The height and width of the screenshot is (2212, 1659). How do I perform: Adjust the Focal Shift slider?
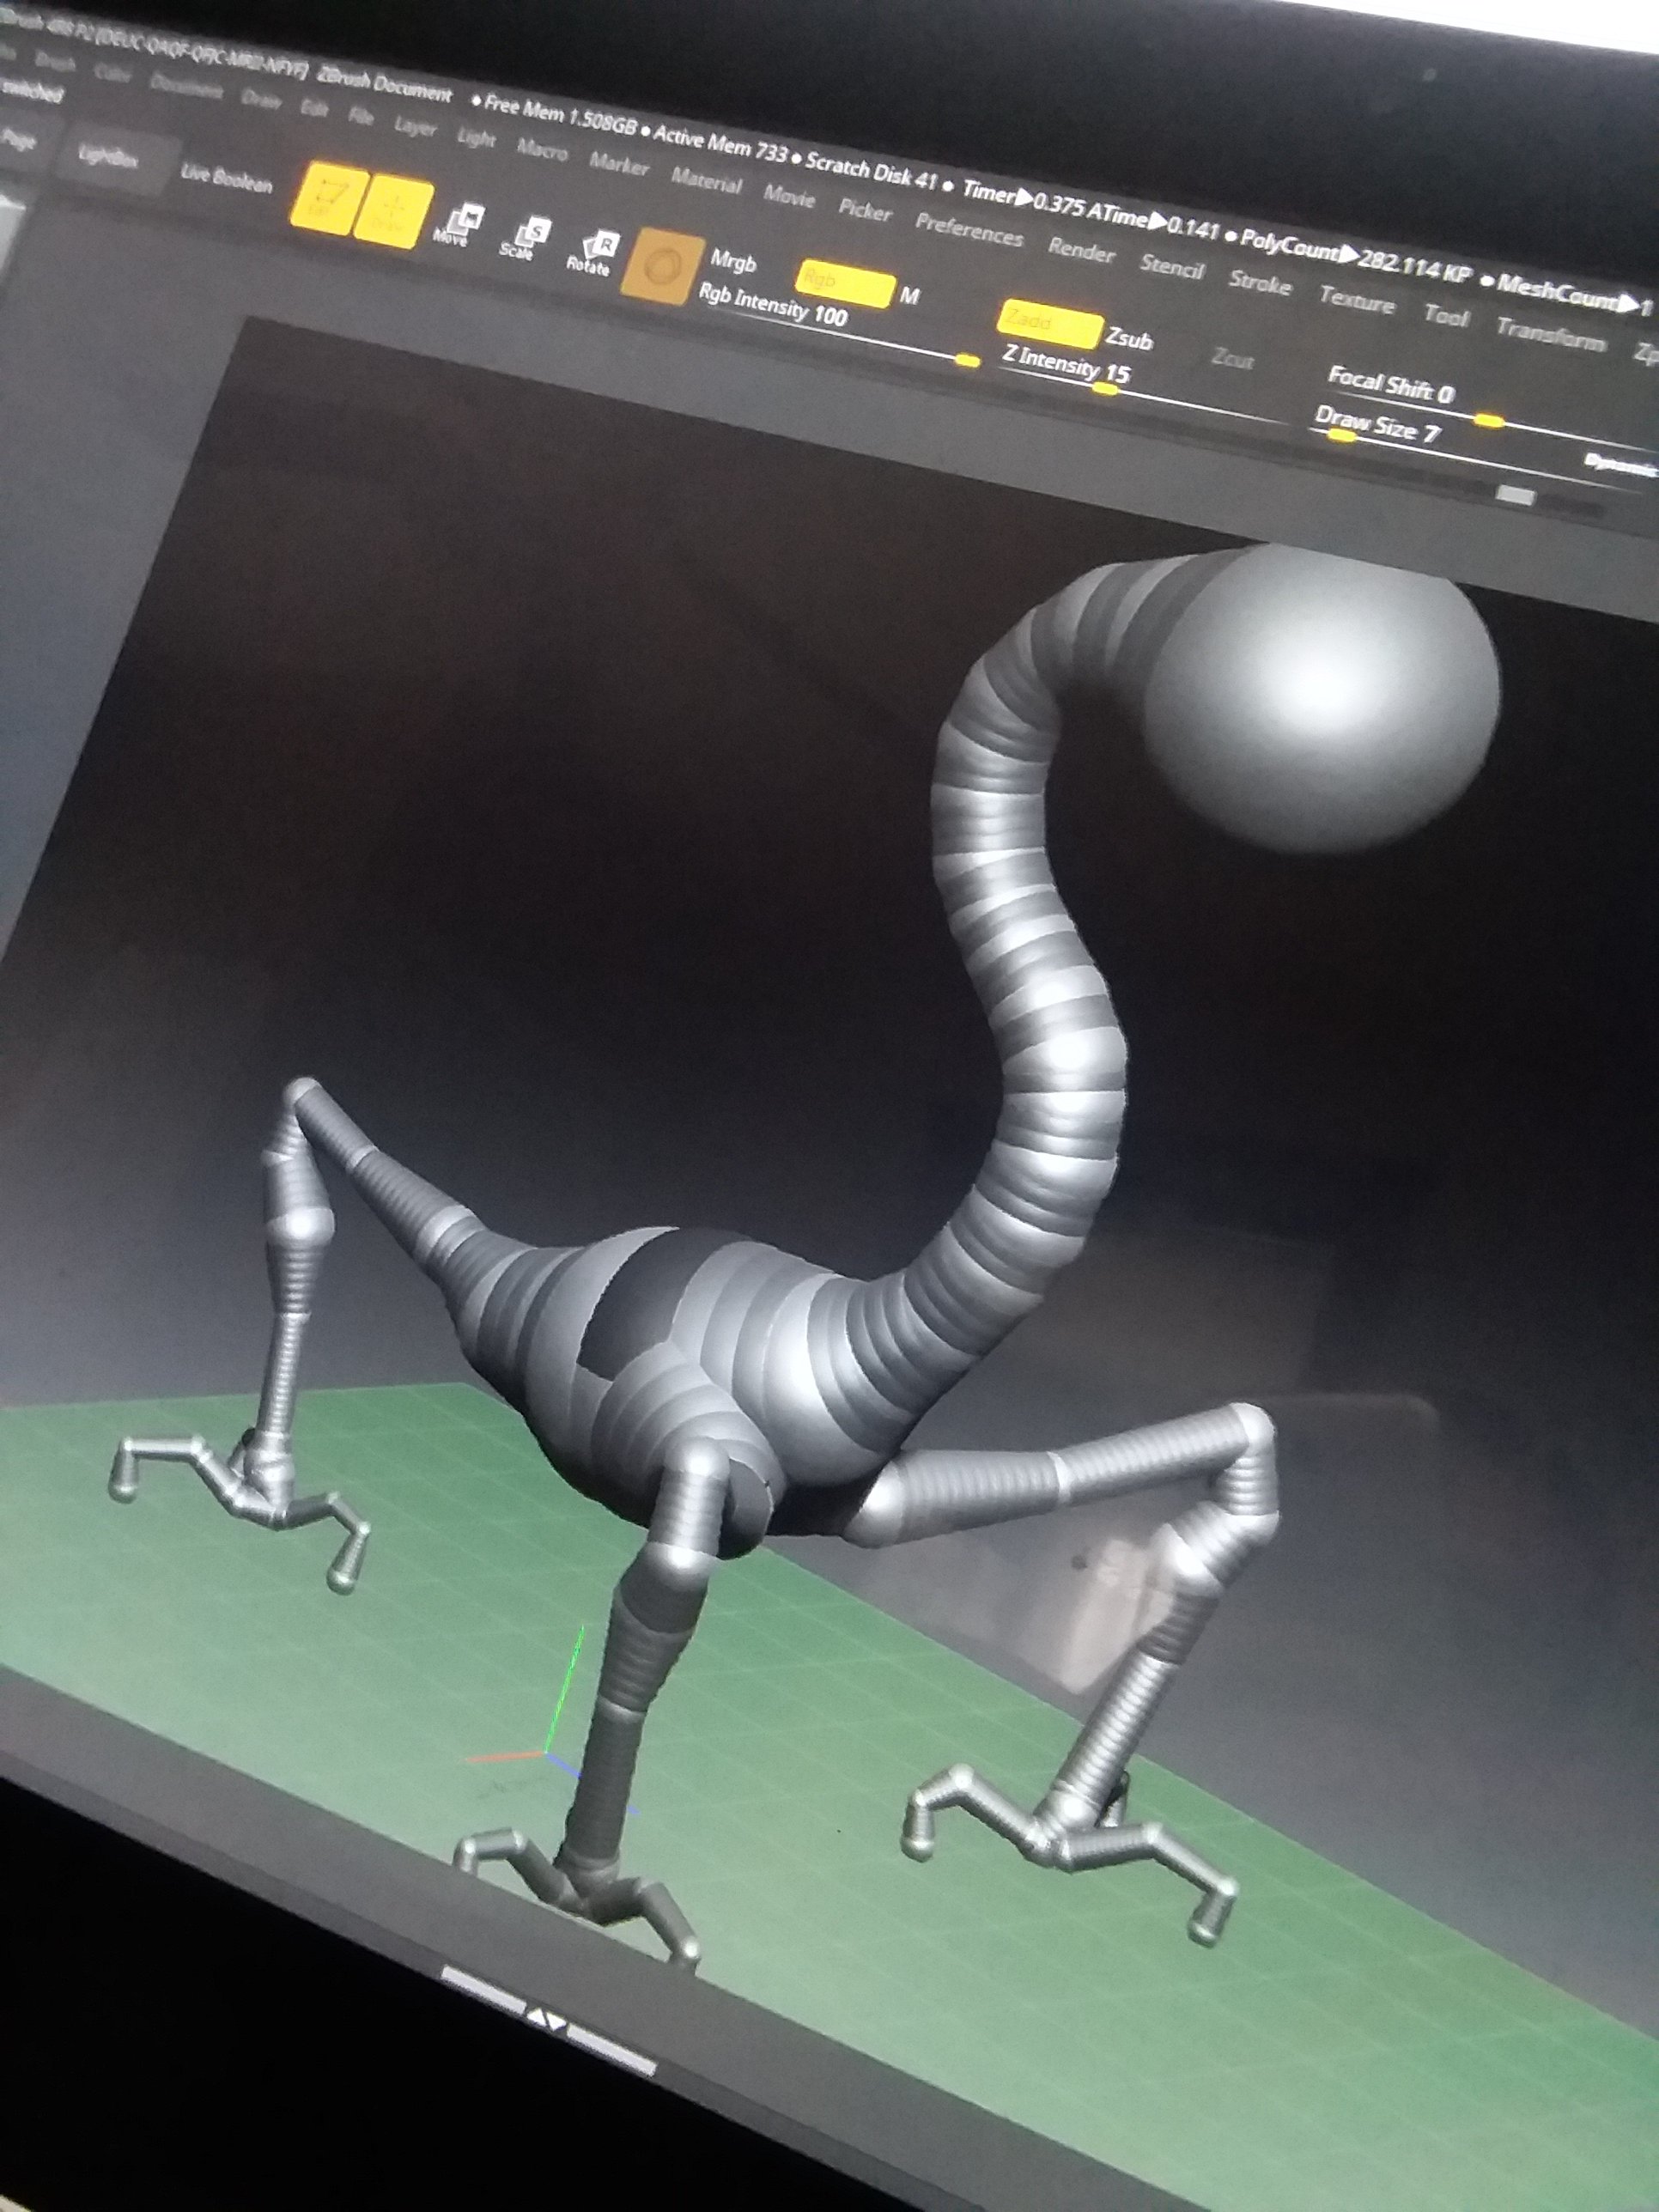pyautogui.click(x=1490, y=407)
